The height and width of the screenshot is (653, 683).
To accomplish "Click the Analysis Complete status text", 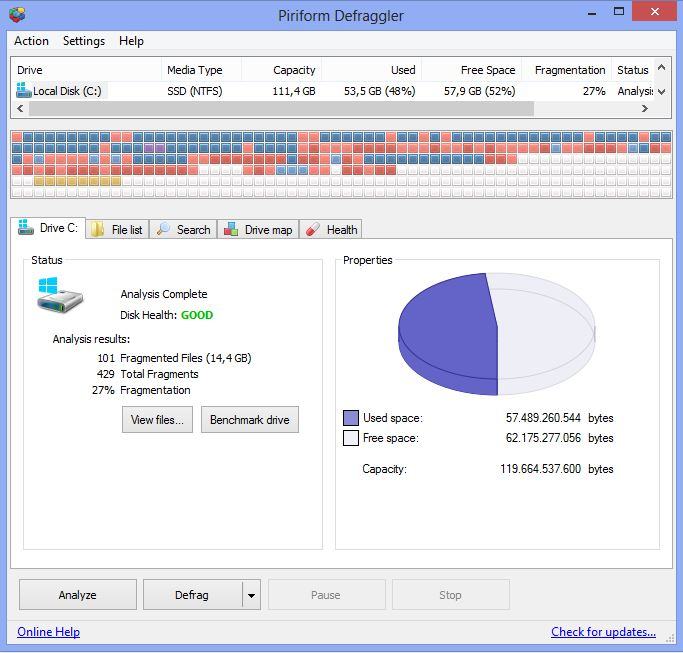I will (x=164, y=294).
